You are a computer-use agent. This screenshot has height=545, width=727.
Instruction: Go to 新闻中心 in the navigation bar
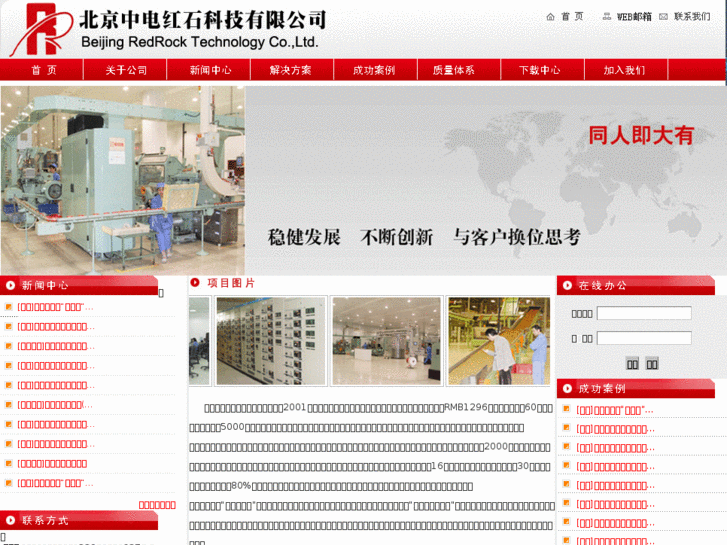pos(210,70)
